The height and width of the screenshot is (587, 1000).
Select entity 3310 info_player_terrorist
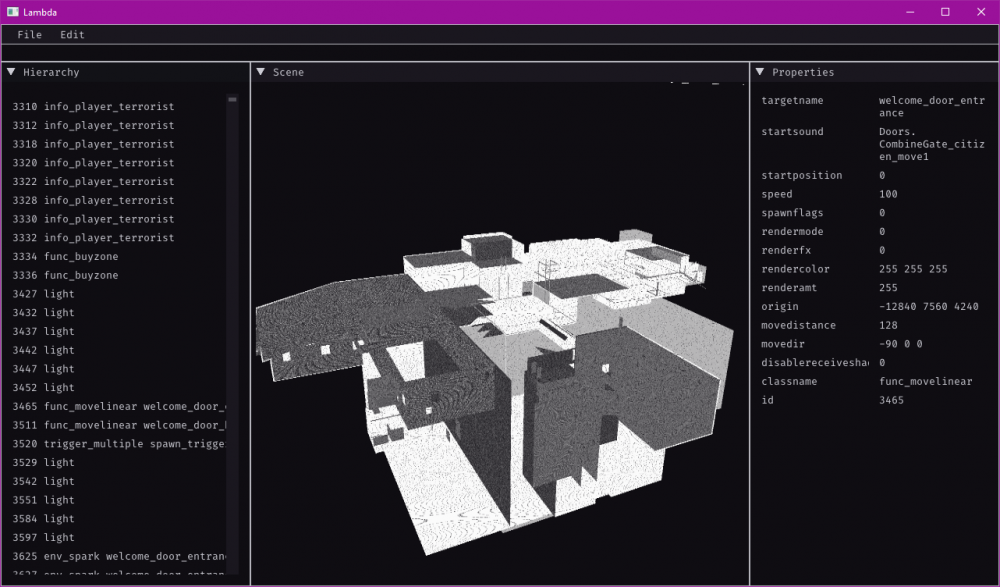coord(93,107)
